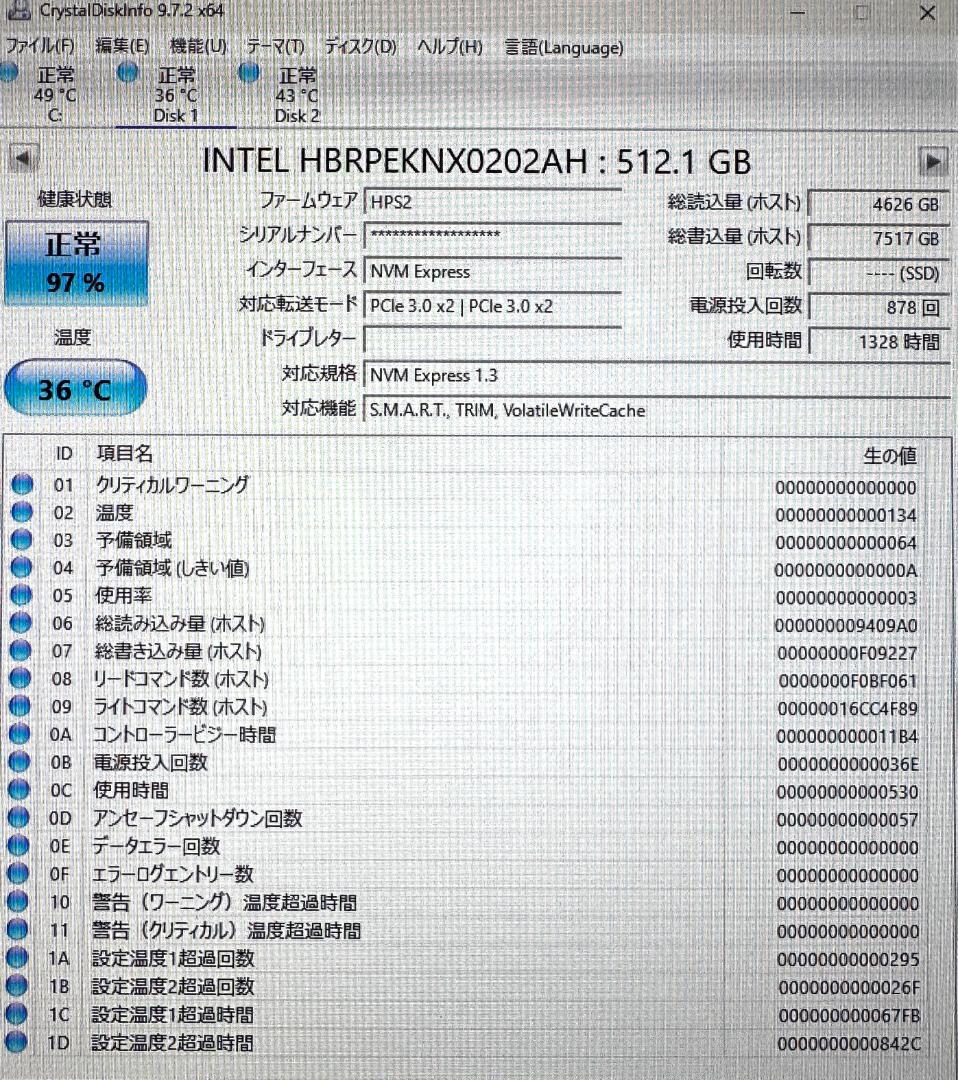Click the masked serial number field
Screen dimensions: 958x1080
click(492, 236)
